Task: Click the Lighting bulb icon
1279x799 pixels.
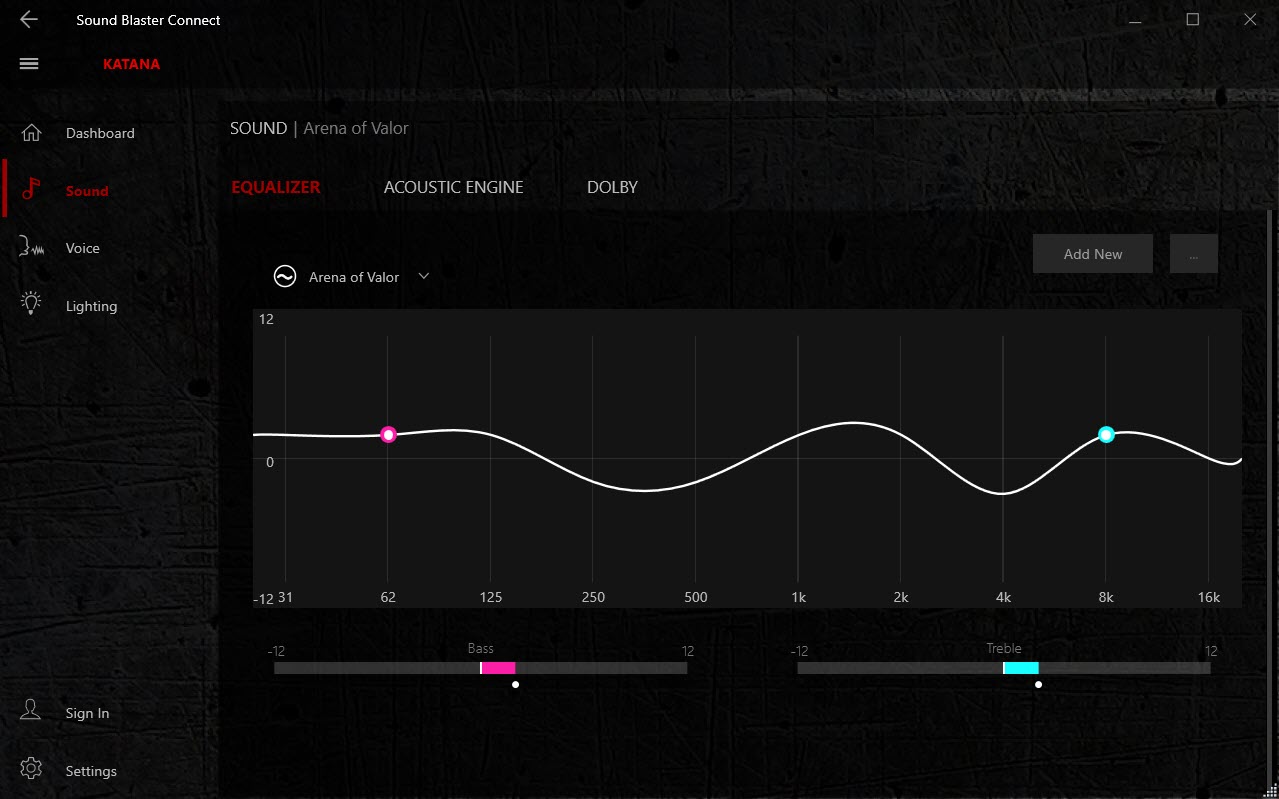Action: 32,305
